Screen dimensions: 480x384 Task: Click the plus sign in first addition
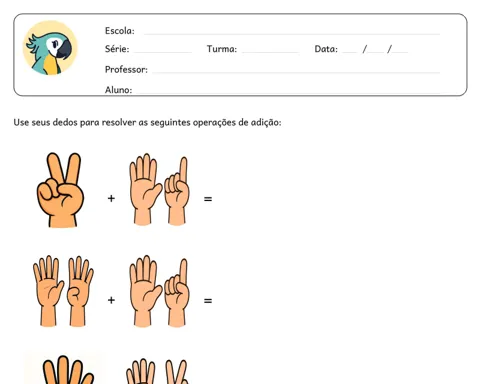111,199
